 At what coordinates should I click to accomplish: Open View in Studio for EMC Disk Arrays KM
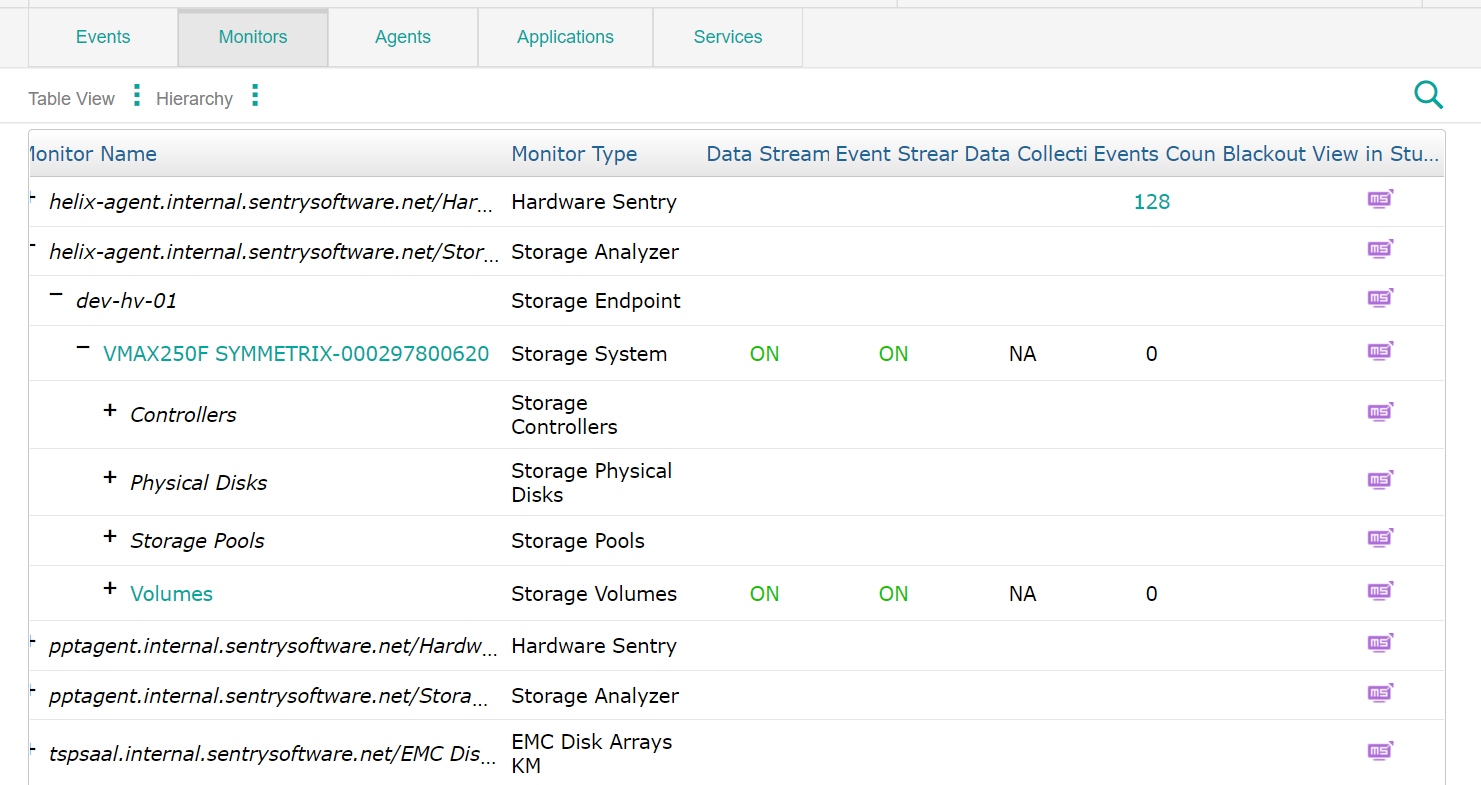(x=1380, y=750)
